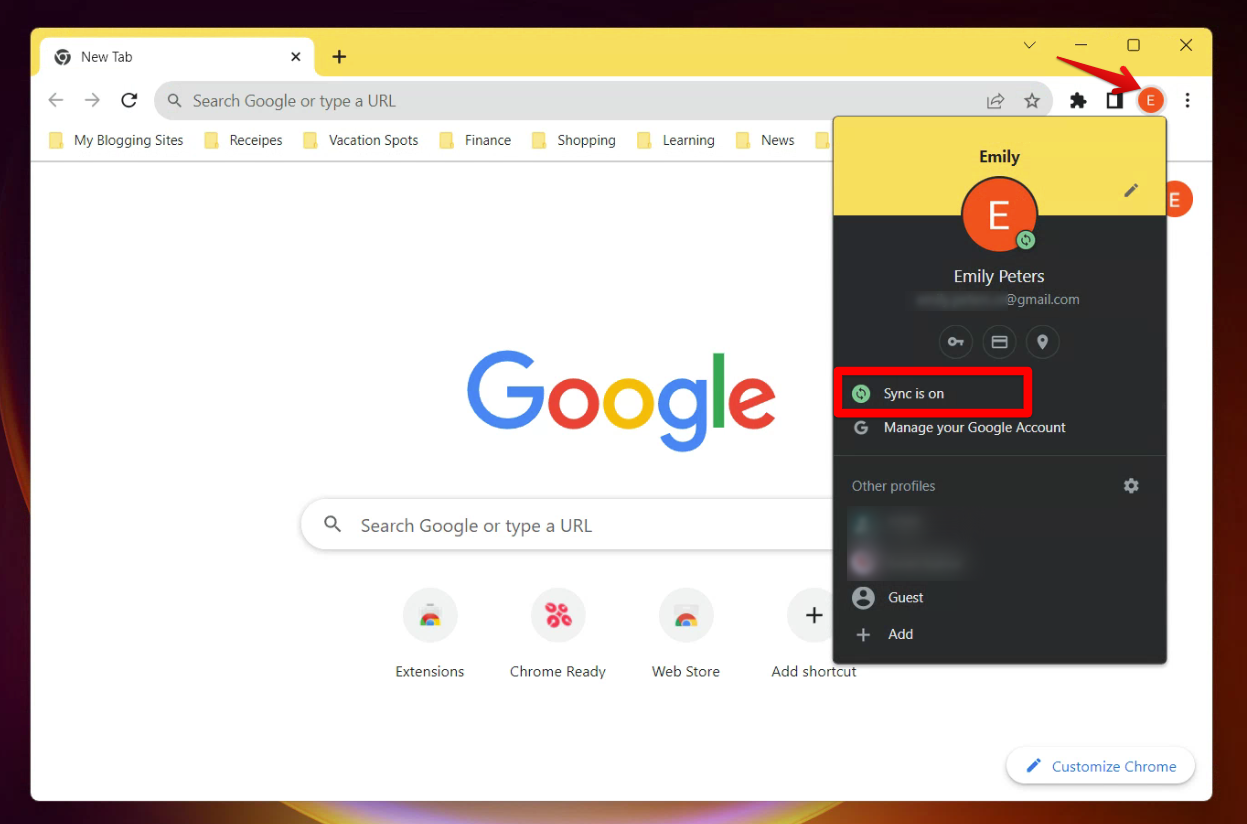The image size is (1247, 824).
Task: Add a new Chrome profile
Action: (x=999, y=634)
